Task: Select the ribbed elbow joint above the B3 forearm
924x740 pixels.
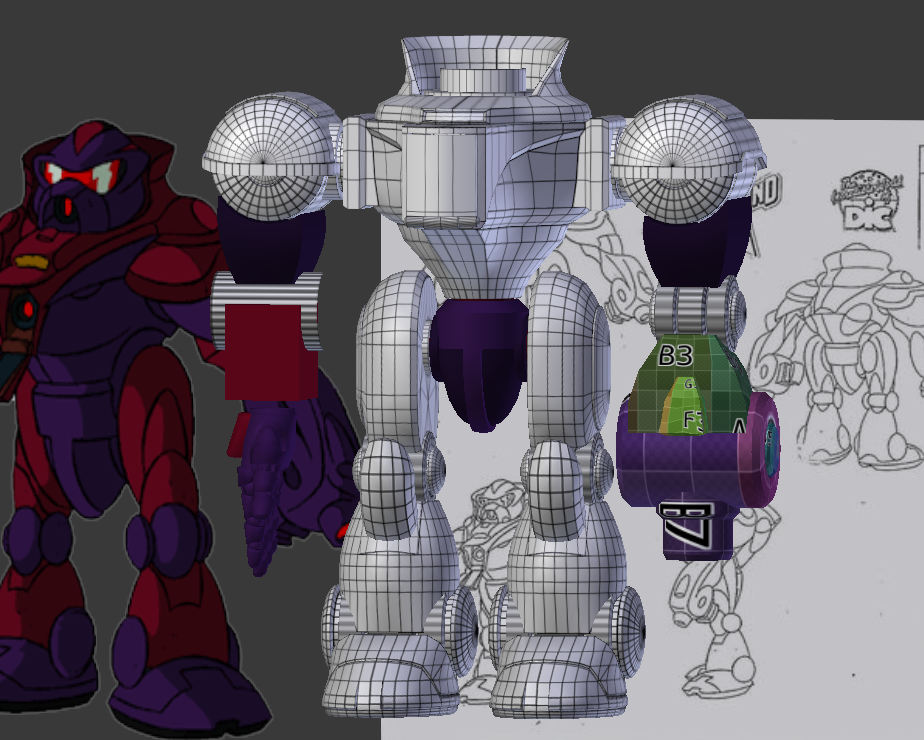Action: 697,311
